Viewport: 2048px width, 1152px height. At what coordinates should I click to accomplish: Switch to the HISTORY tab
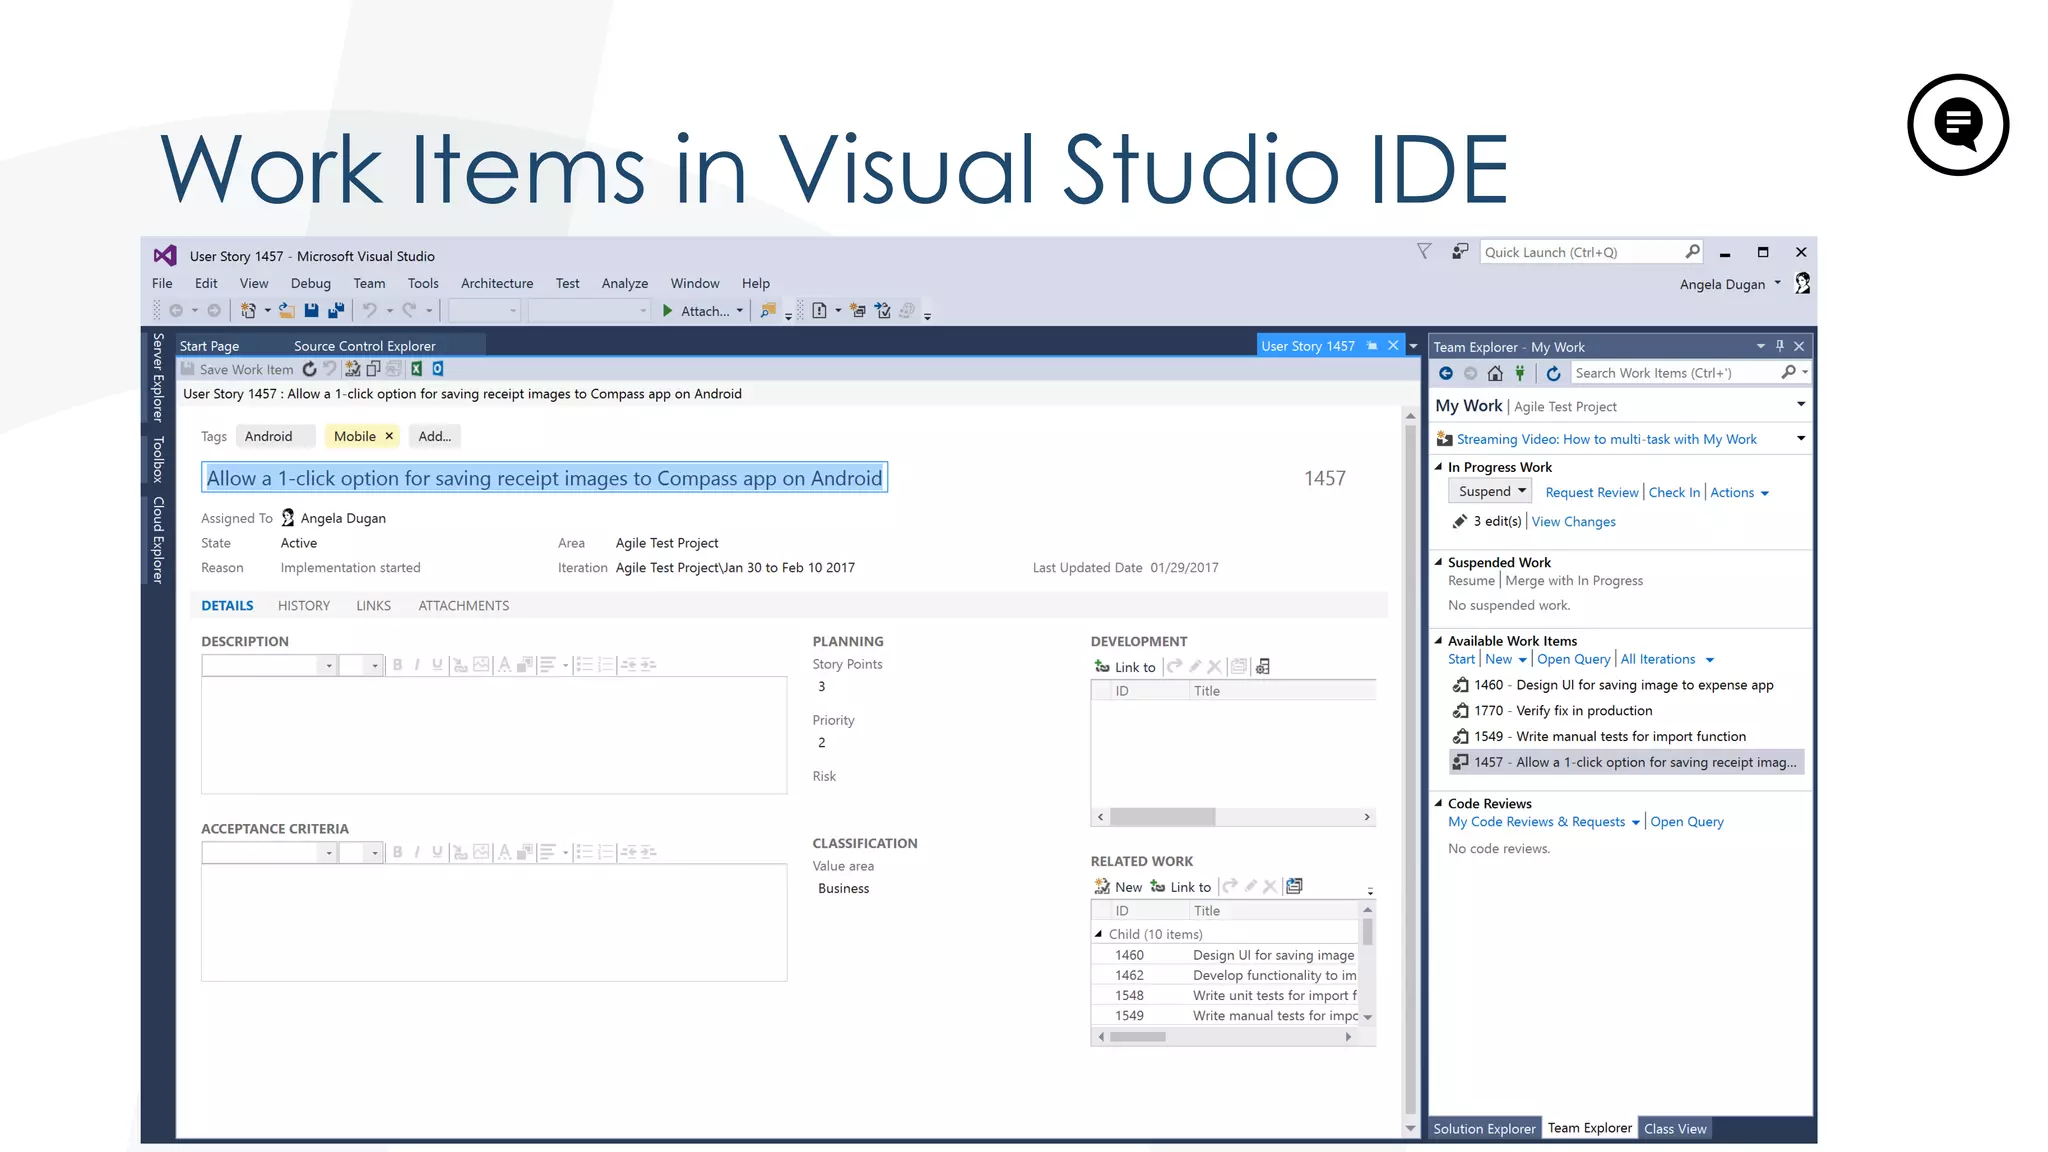(304, 606)
